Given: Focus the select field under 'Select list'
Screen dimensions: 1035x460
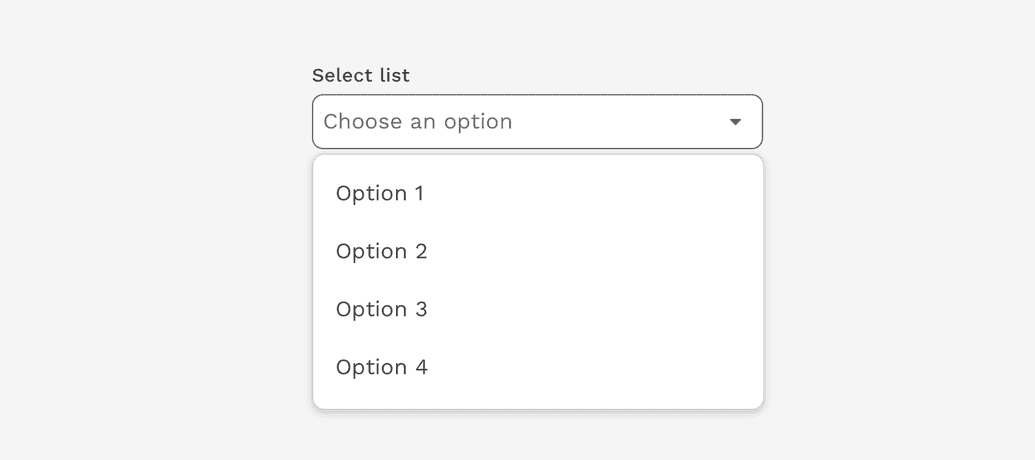Looking at the screenshot, I should pos(537,122).
